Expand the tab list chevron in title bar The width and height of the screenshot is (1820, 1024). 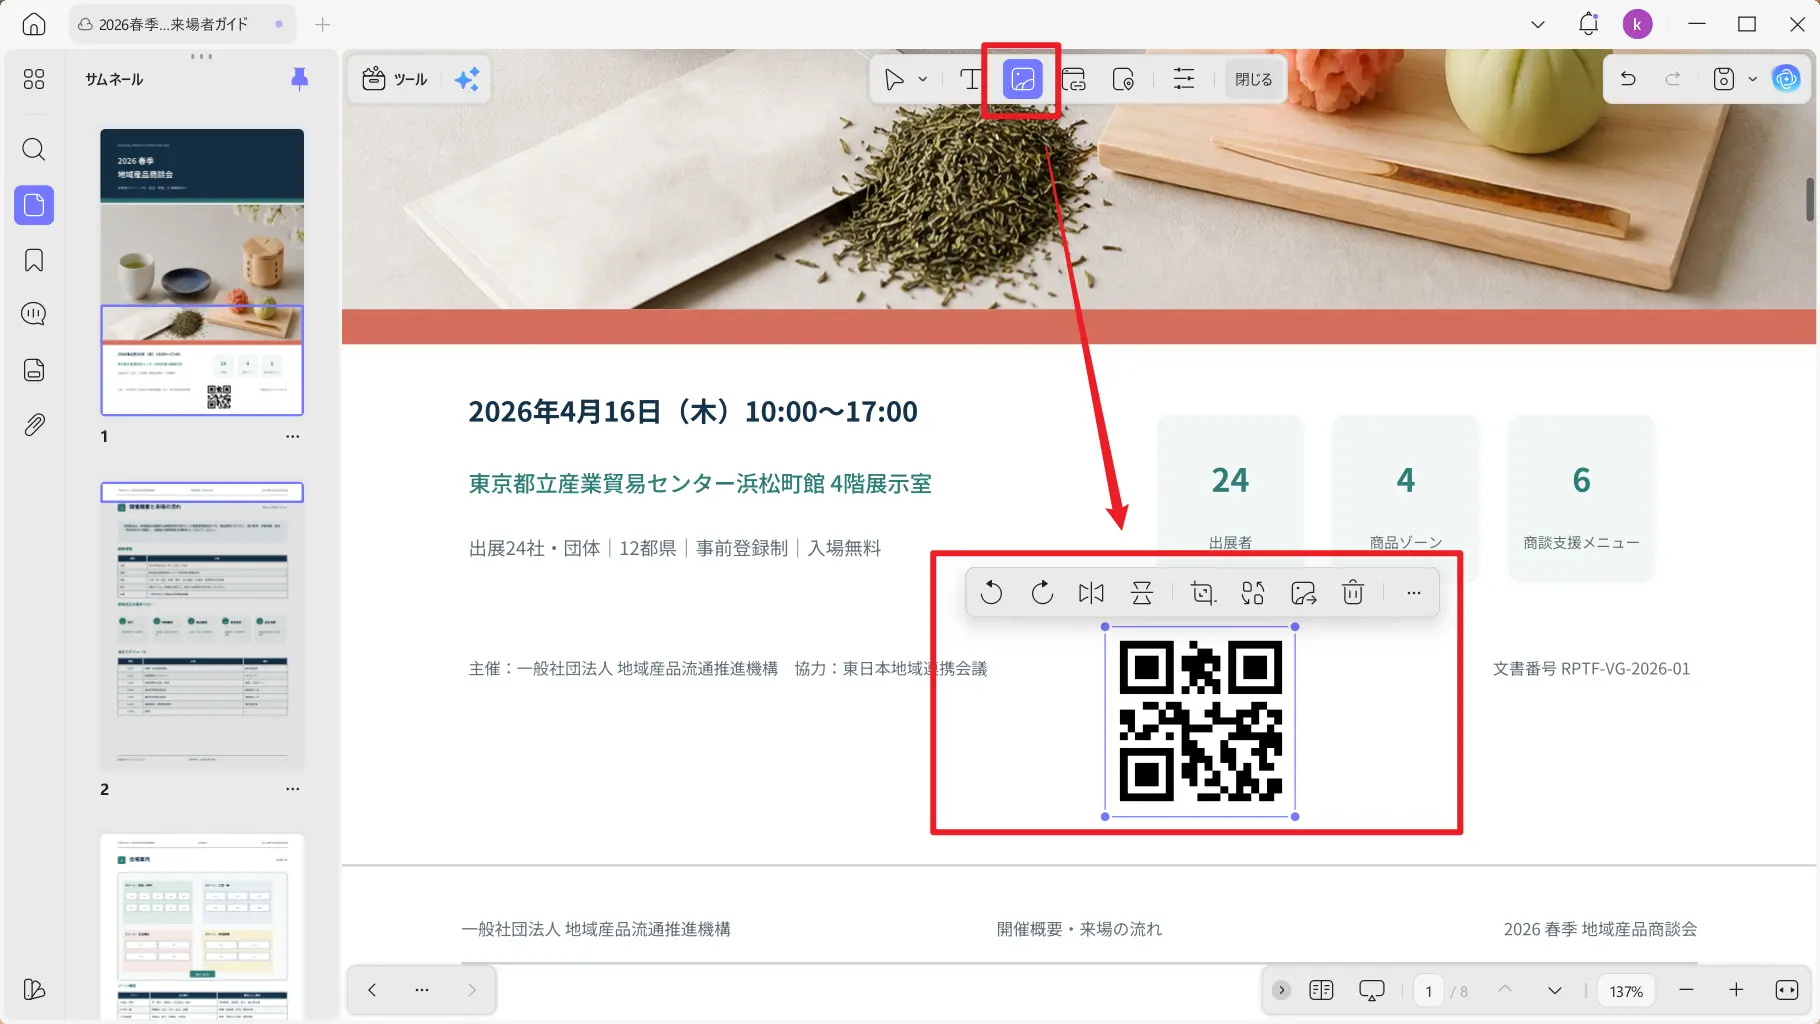point(1538,24)
